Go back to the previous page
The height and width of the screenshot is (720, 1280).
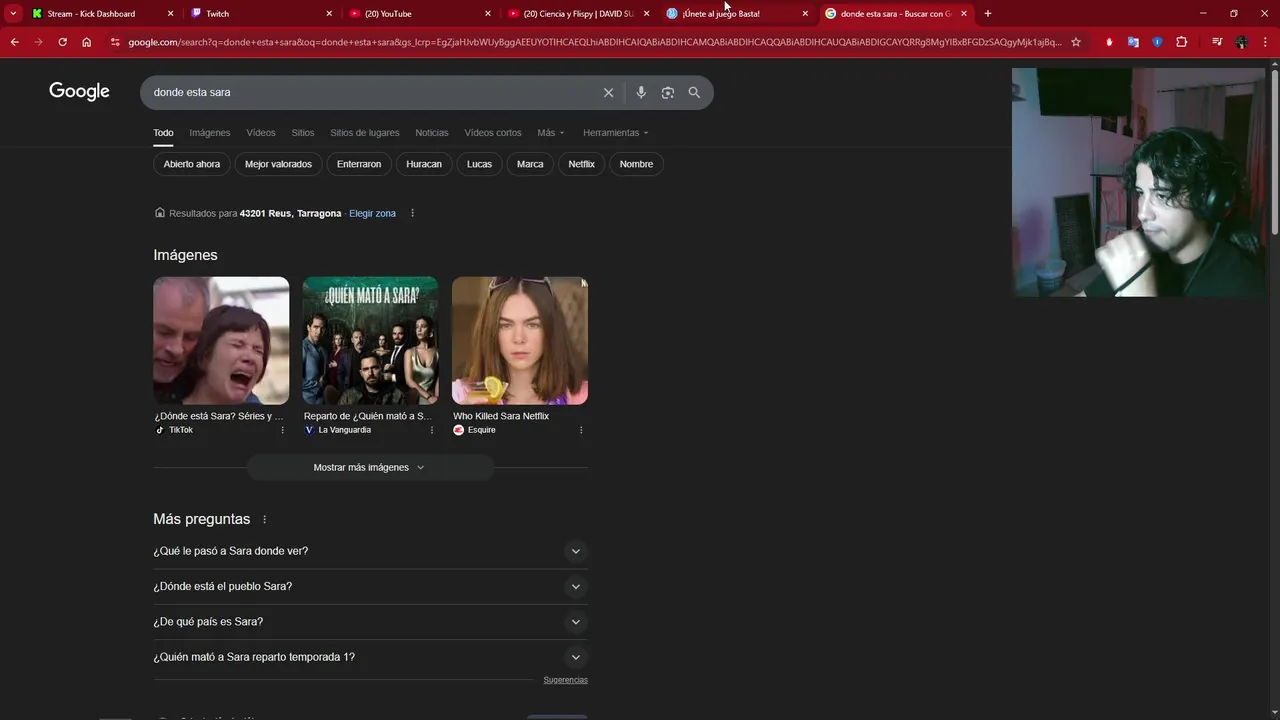(14, 42)
